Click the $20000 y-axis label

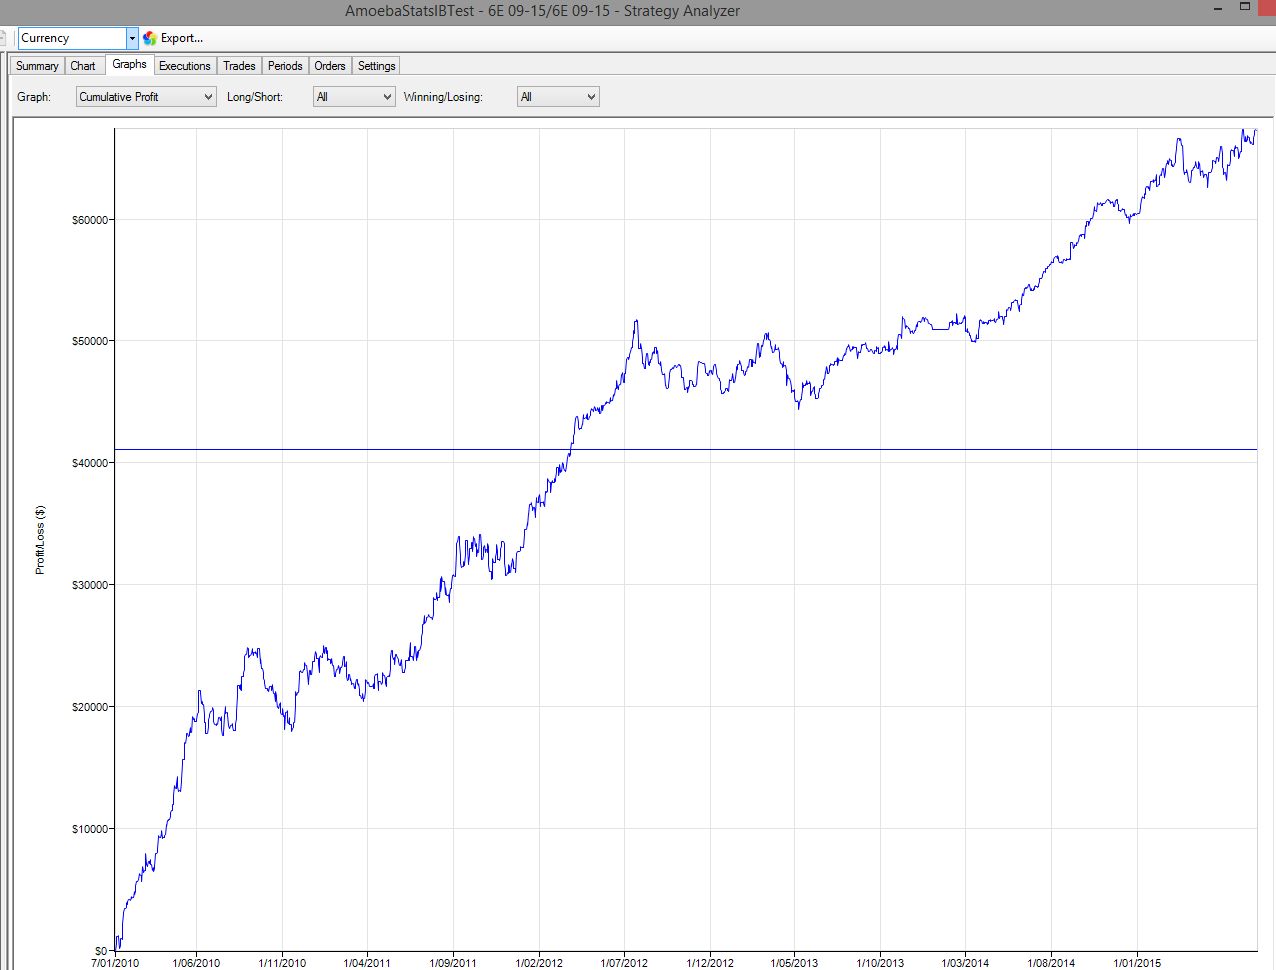(x=89, y=708)
